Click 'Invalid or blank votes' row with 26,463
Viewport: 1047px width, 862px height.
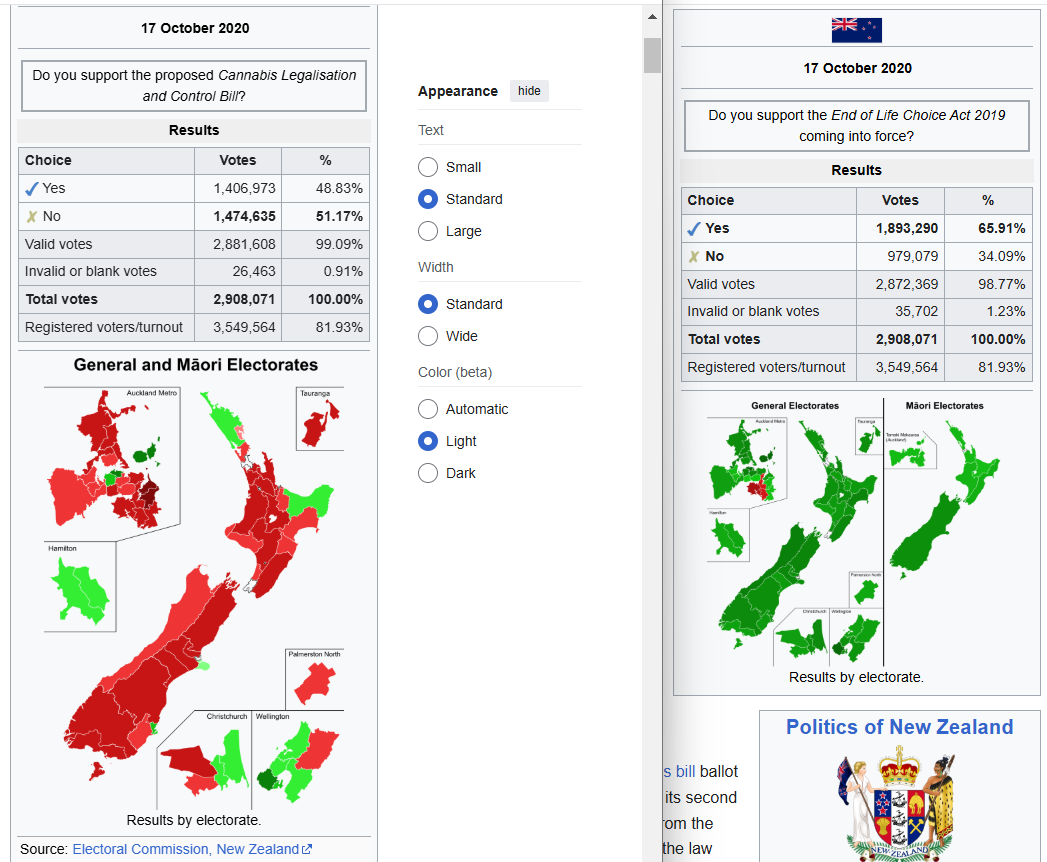click(x=194, y=272)
